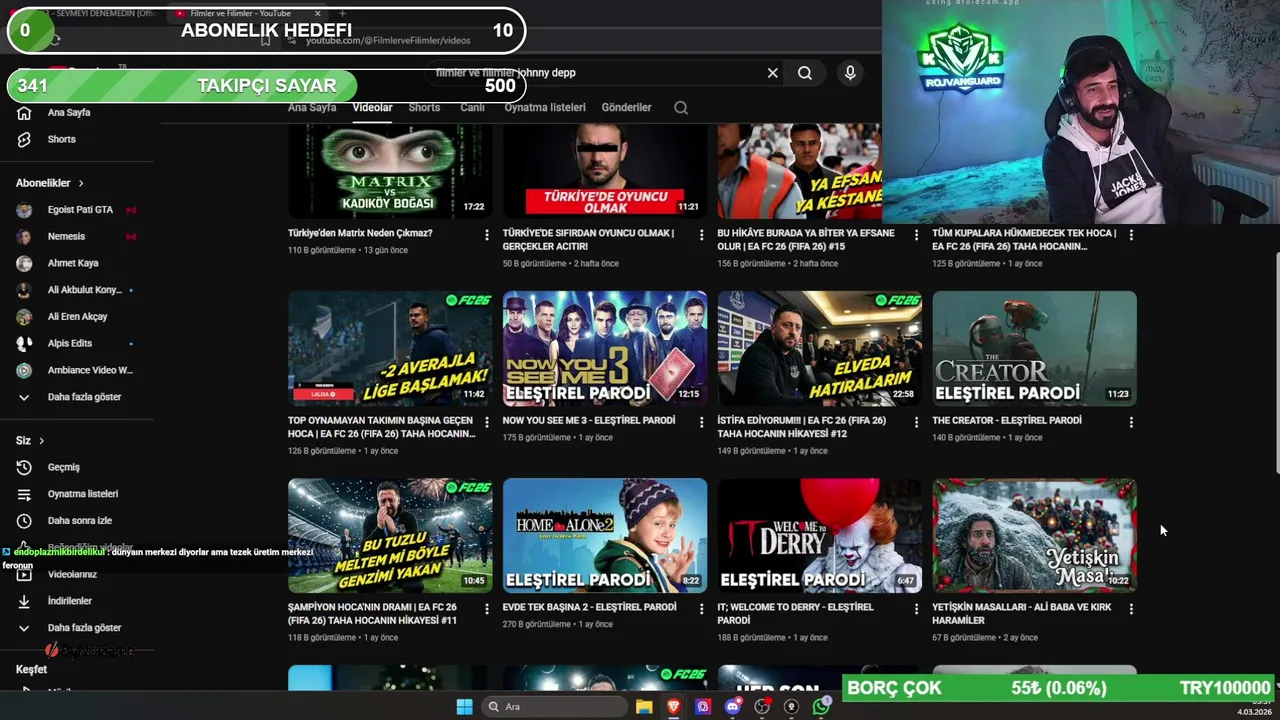Open options menu for Now You See Me 3
Screen dimensions: 1280x720
(702, 422)
